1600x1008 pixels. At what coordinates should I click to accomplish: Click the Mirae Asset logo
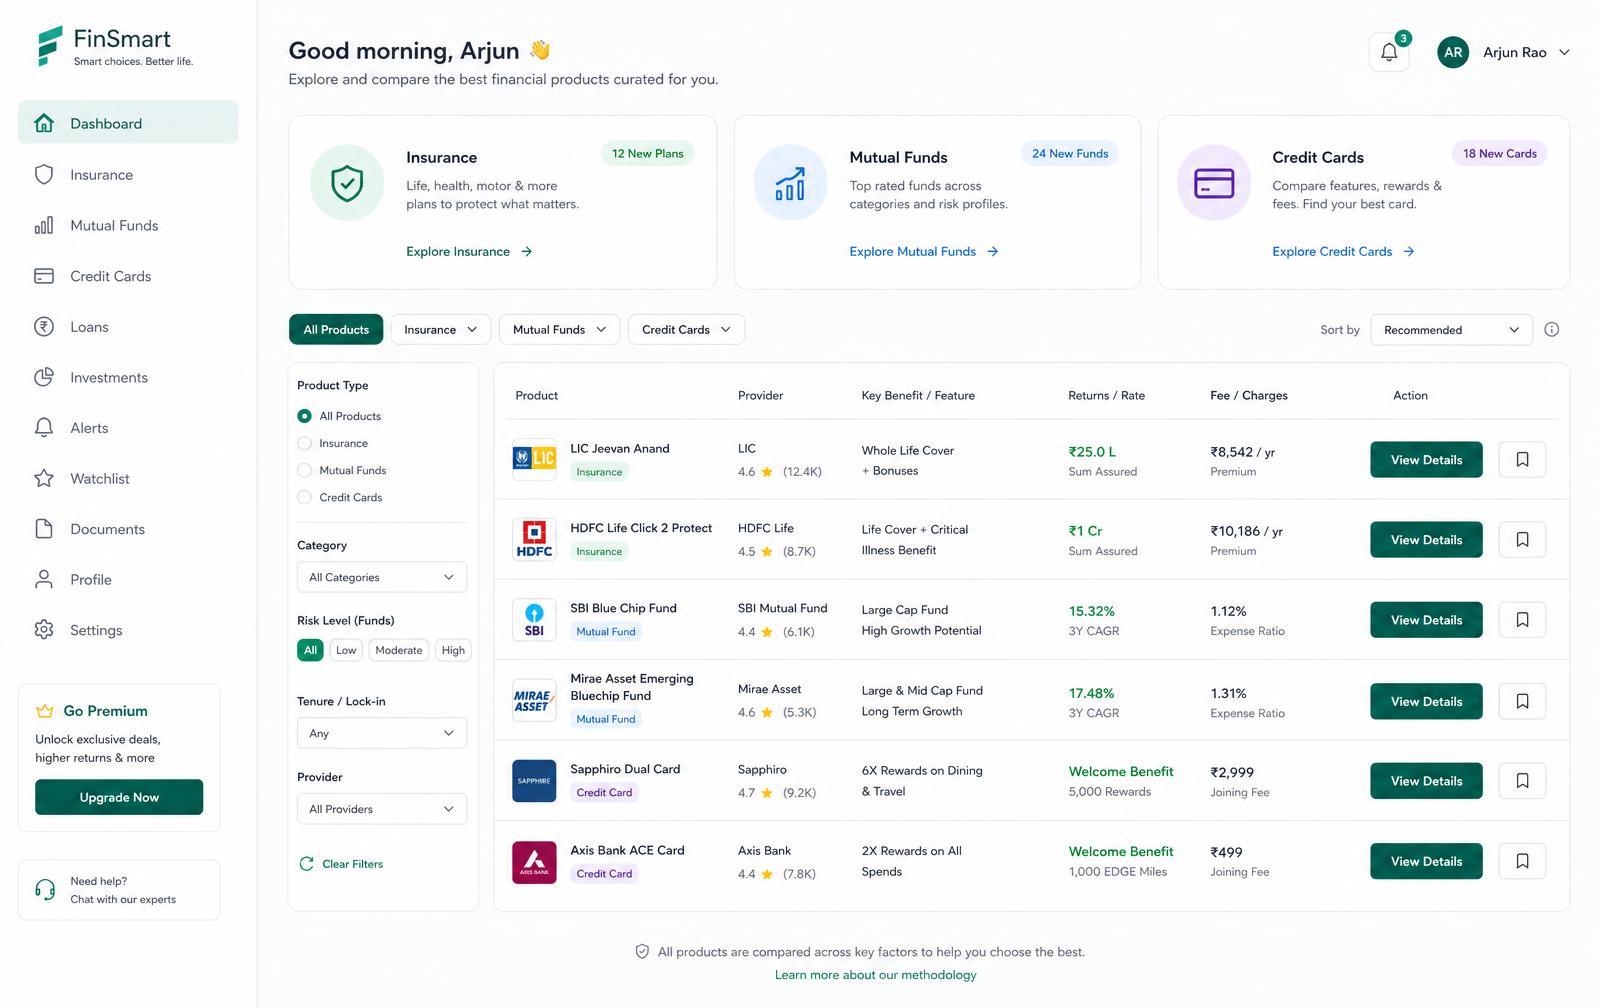pyautogui.click(x=534, y=701)
